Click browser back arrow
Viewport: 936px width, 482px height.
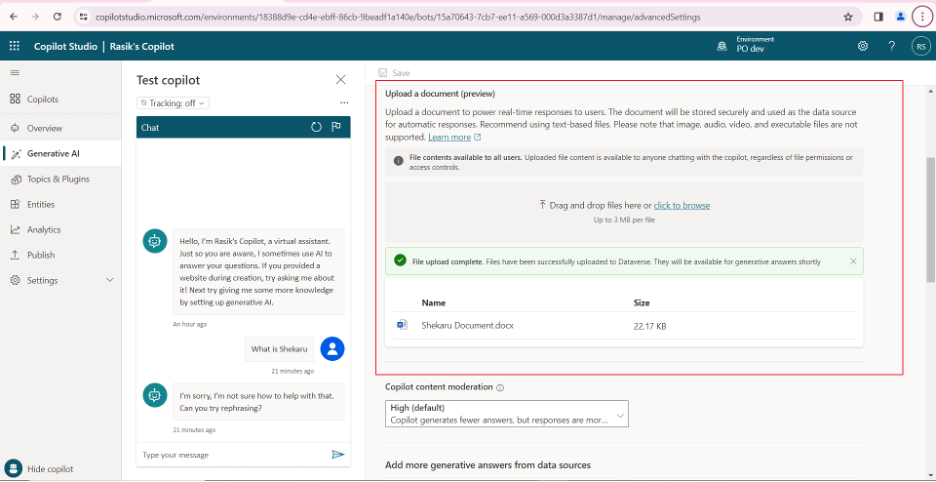pyautogui.click(x=14, y=17)
